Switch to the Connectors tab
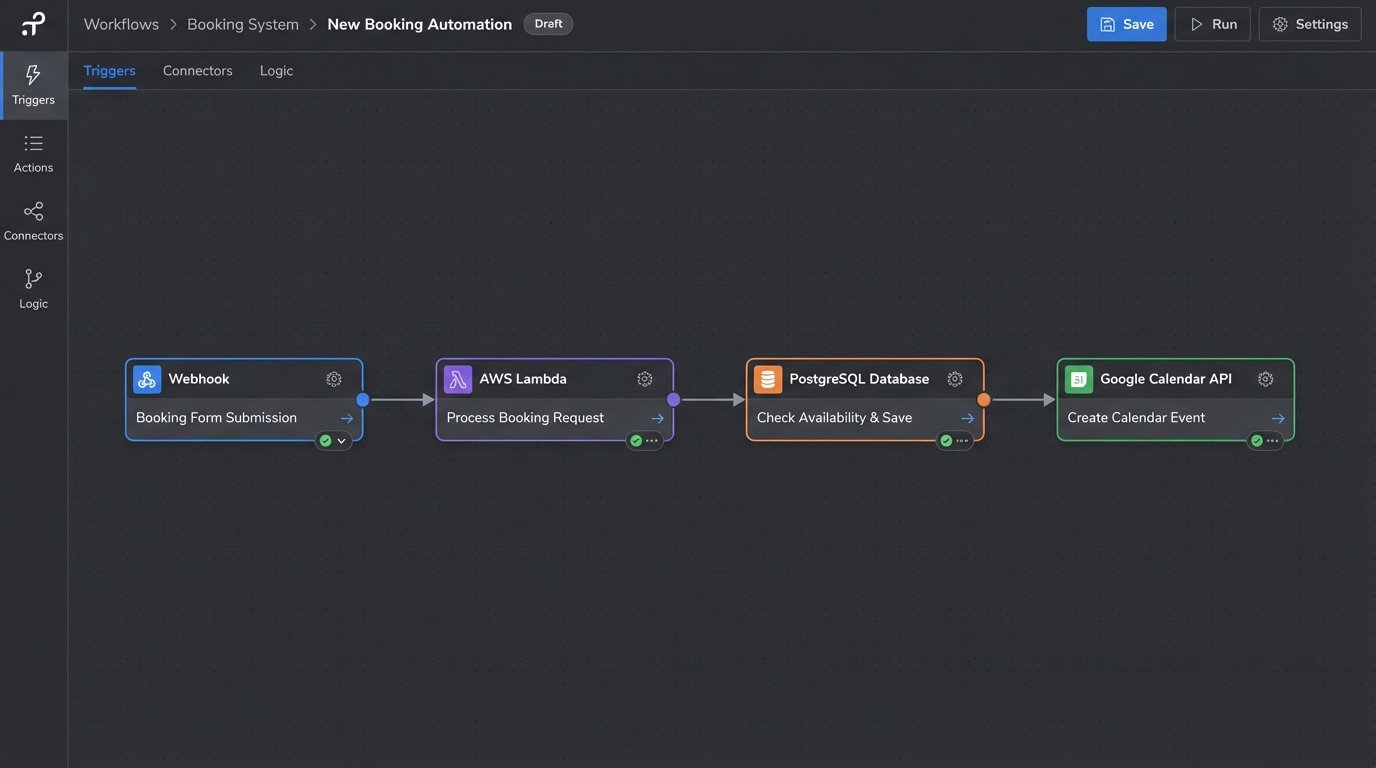This screenshot has width=1376, height=768. 197,70
